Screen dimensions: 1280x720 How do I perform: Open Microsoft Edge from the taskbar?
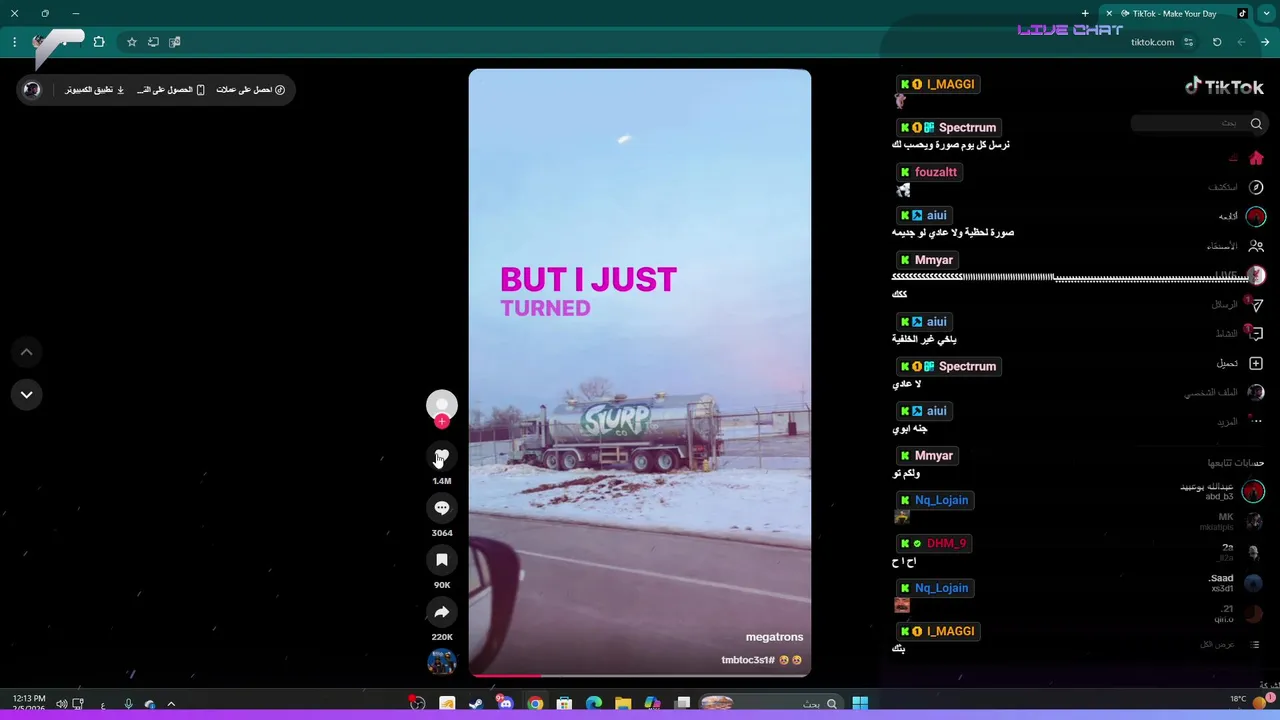click(593, 703)
